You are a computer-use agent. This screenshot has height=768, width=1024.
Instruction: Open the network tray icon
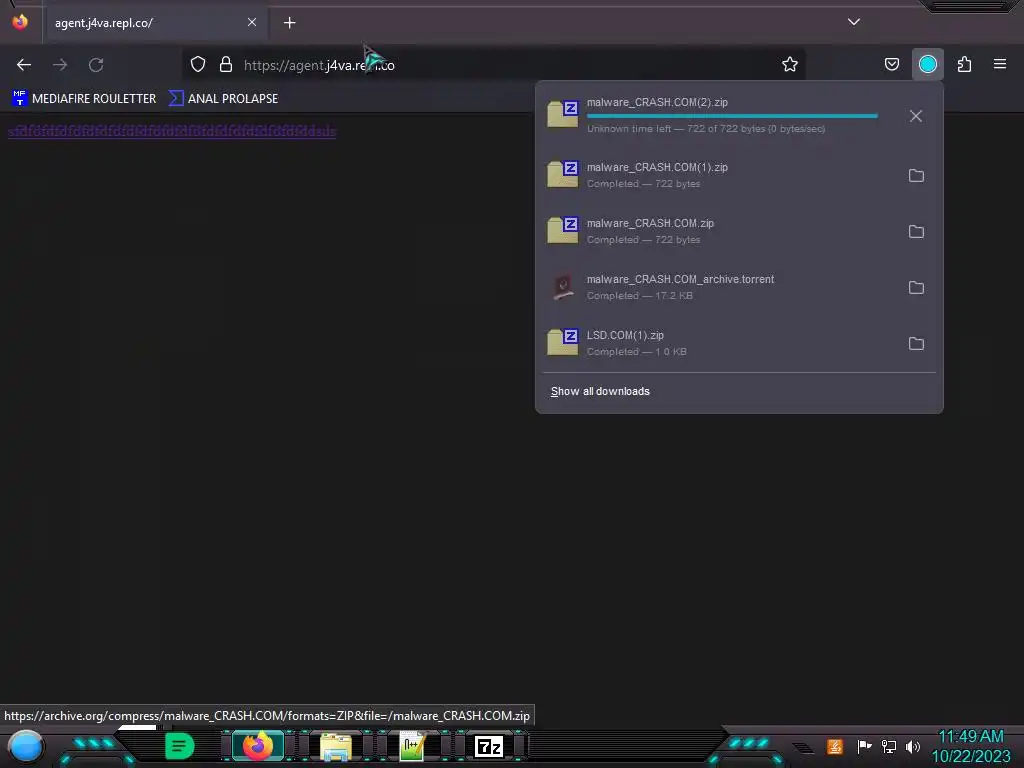pos(889,746)
